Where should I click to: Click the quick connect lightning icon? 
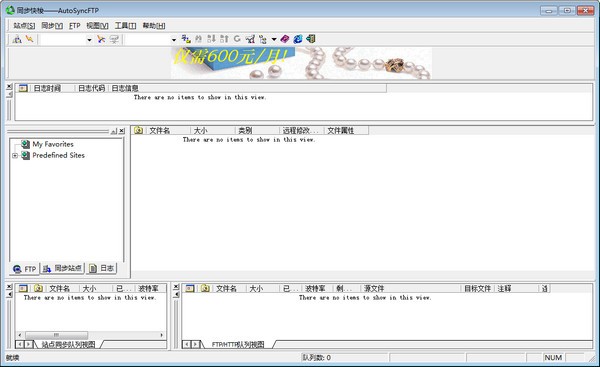(29, 39)
